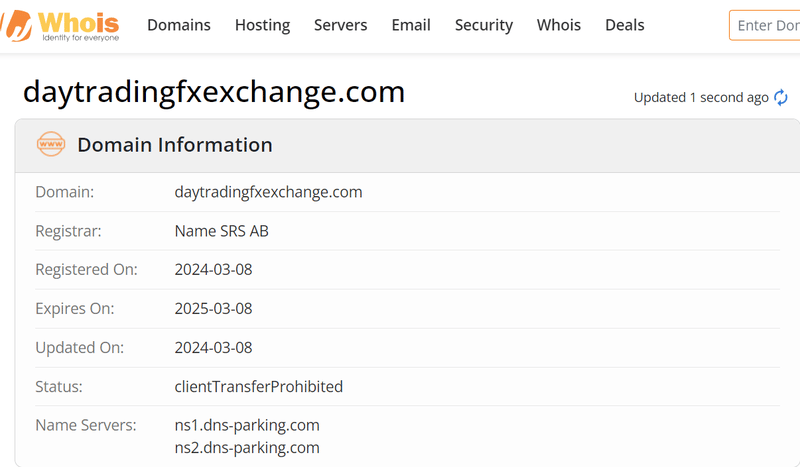Click the Updated 1 second ago text

tap(701, 97)
